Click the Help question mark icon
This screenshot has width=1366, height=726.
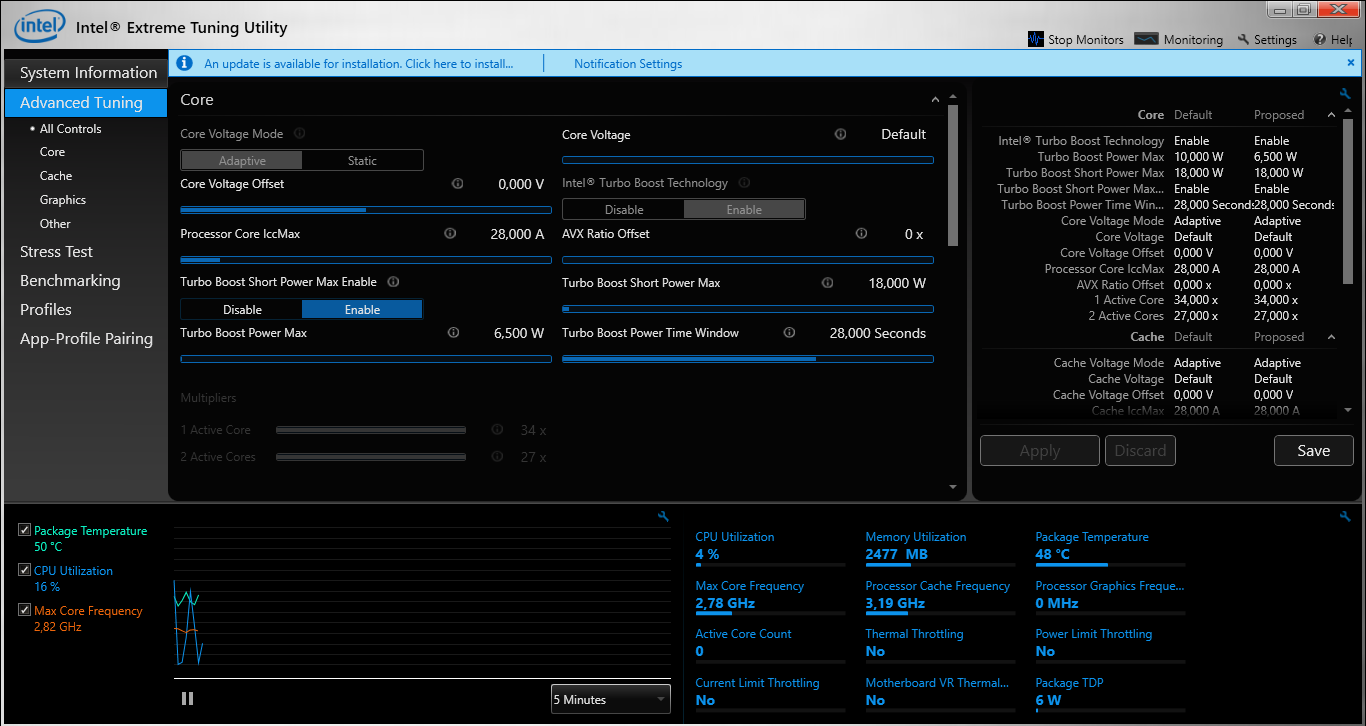click(x=1321, y=39)
